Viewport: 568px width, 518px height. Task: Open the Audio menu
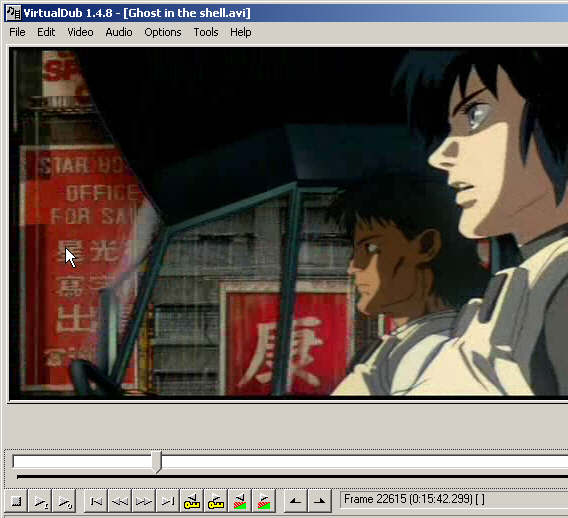click(119, 32)
